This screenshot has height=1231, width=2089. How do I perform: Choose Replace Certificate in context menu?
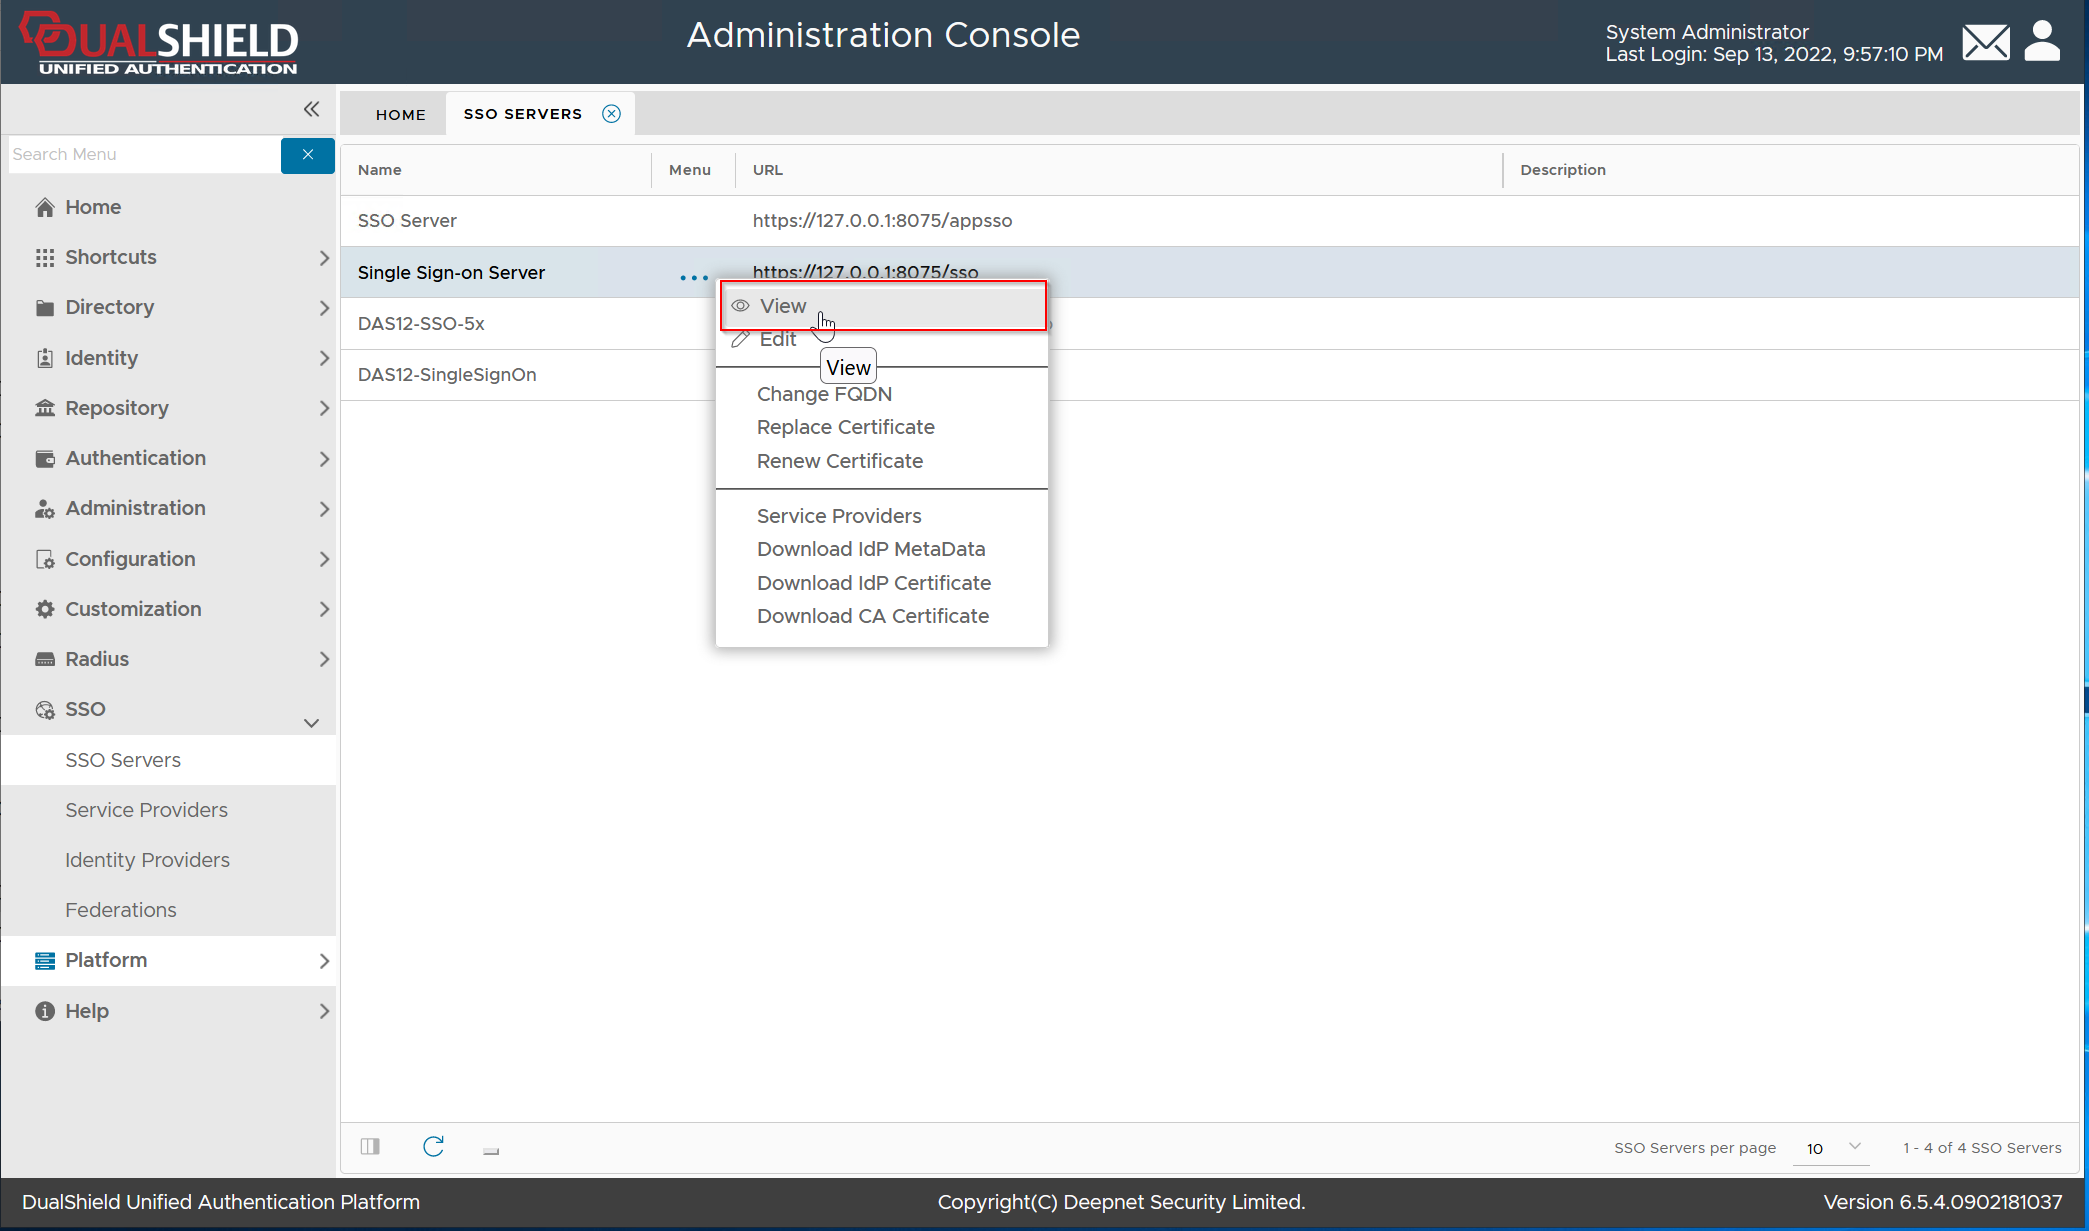coord(845,427)
